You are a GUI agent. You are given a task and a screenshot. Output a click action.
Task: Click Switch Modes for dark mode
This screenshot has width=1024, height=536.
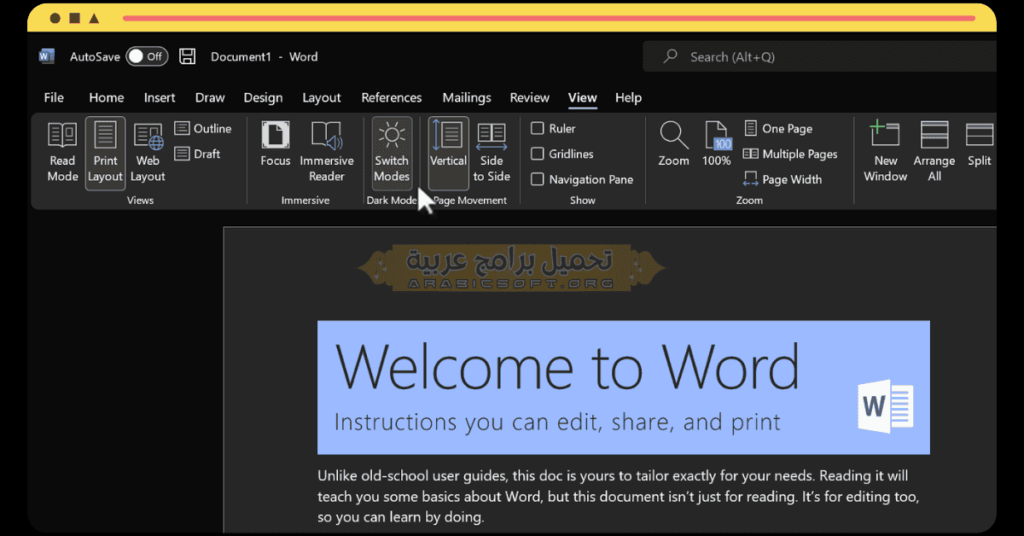coord(392,153)
